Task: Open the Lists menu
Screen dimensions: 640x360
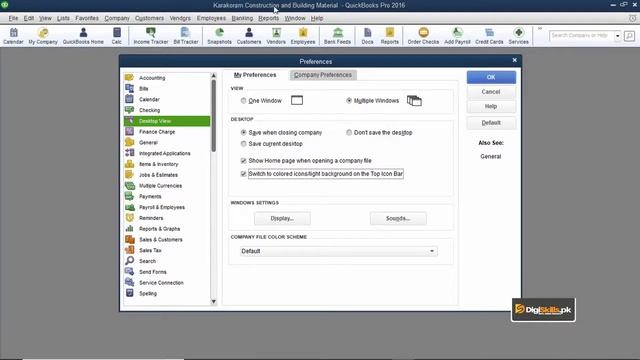Action: coord(63,18)
